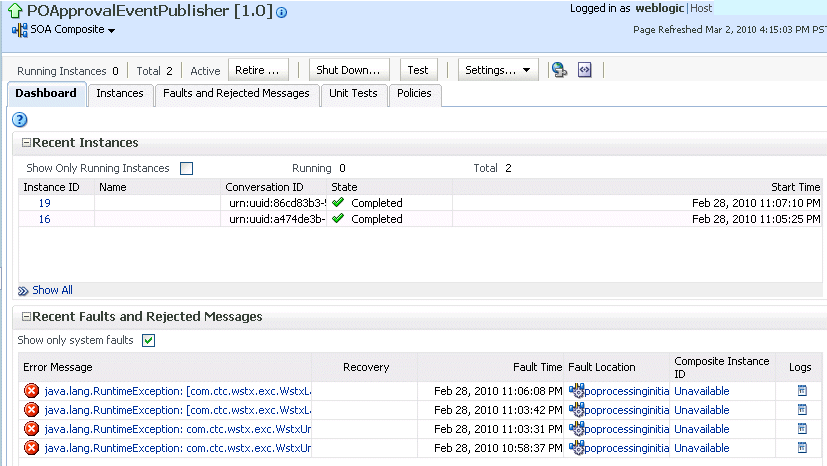
Task: Collapse the Recent Instances section
Action: point(26,143)
